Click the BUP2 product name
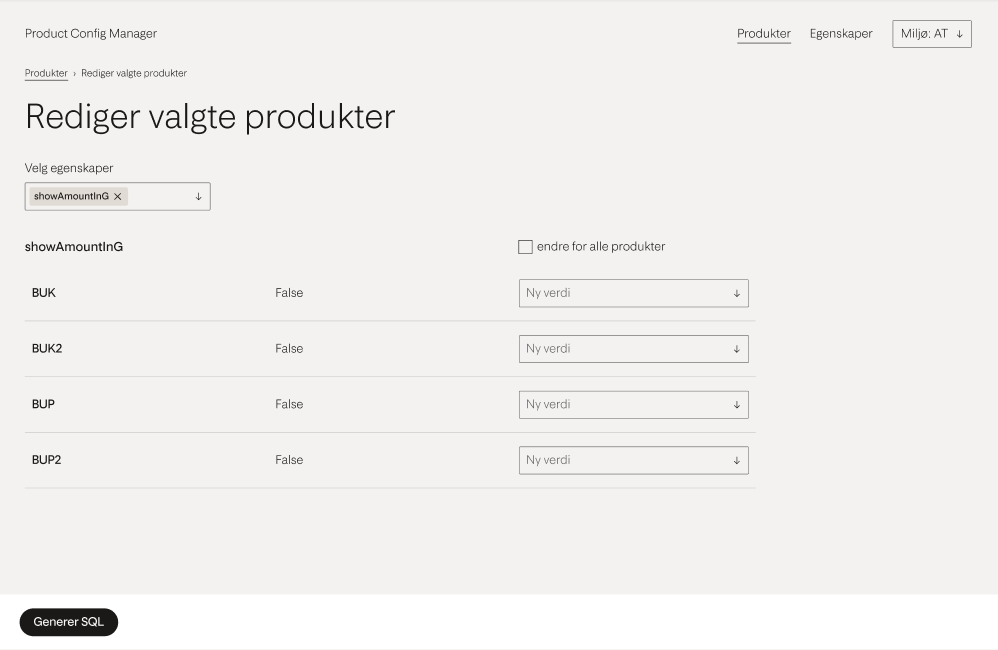Viewport: 998px width, 650px height. (46, 460)
